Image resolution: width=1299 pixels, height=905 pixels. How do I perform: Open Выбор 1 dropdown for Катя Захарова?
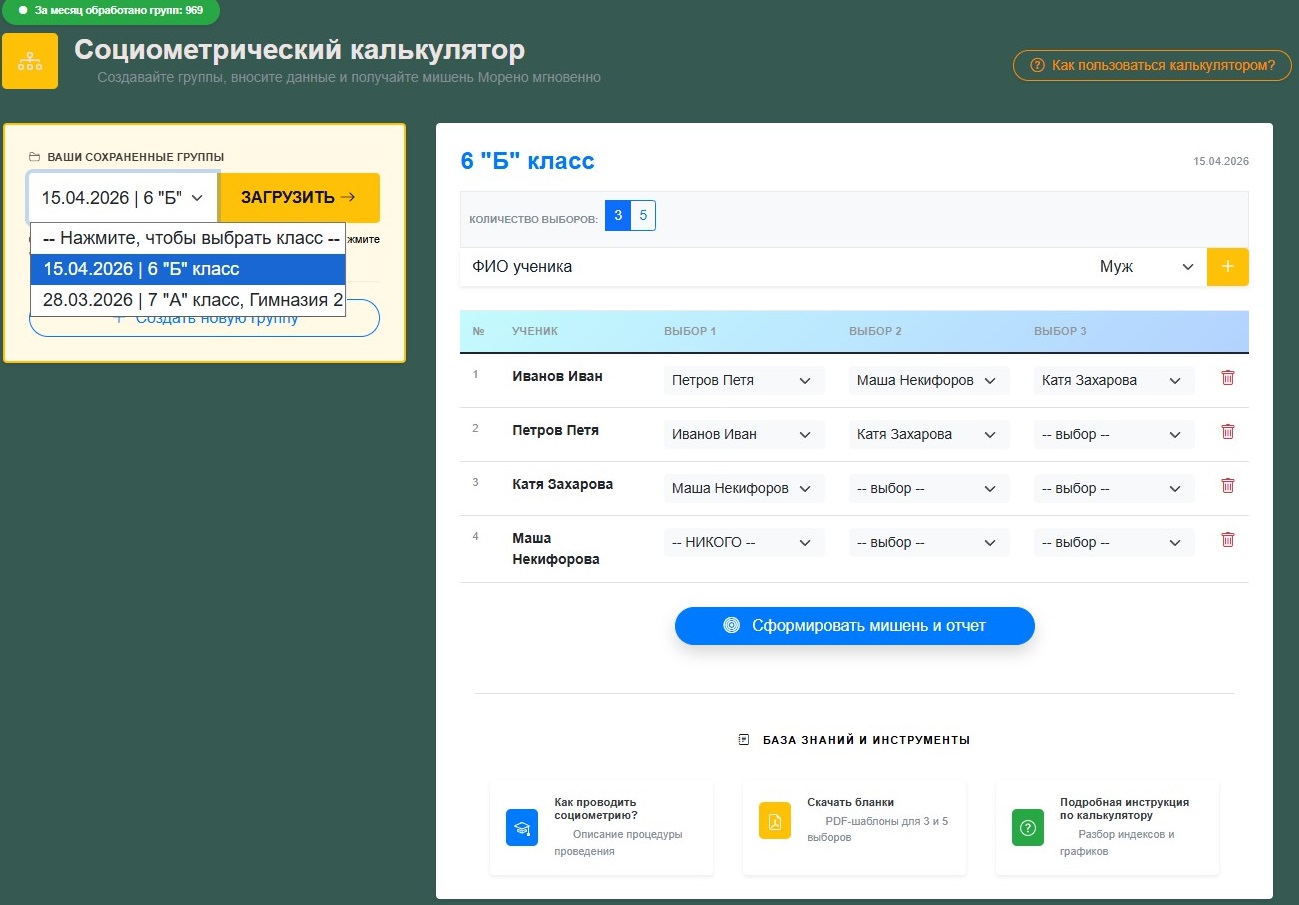tap(744, 487)
